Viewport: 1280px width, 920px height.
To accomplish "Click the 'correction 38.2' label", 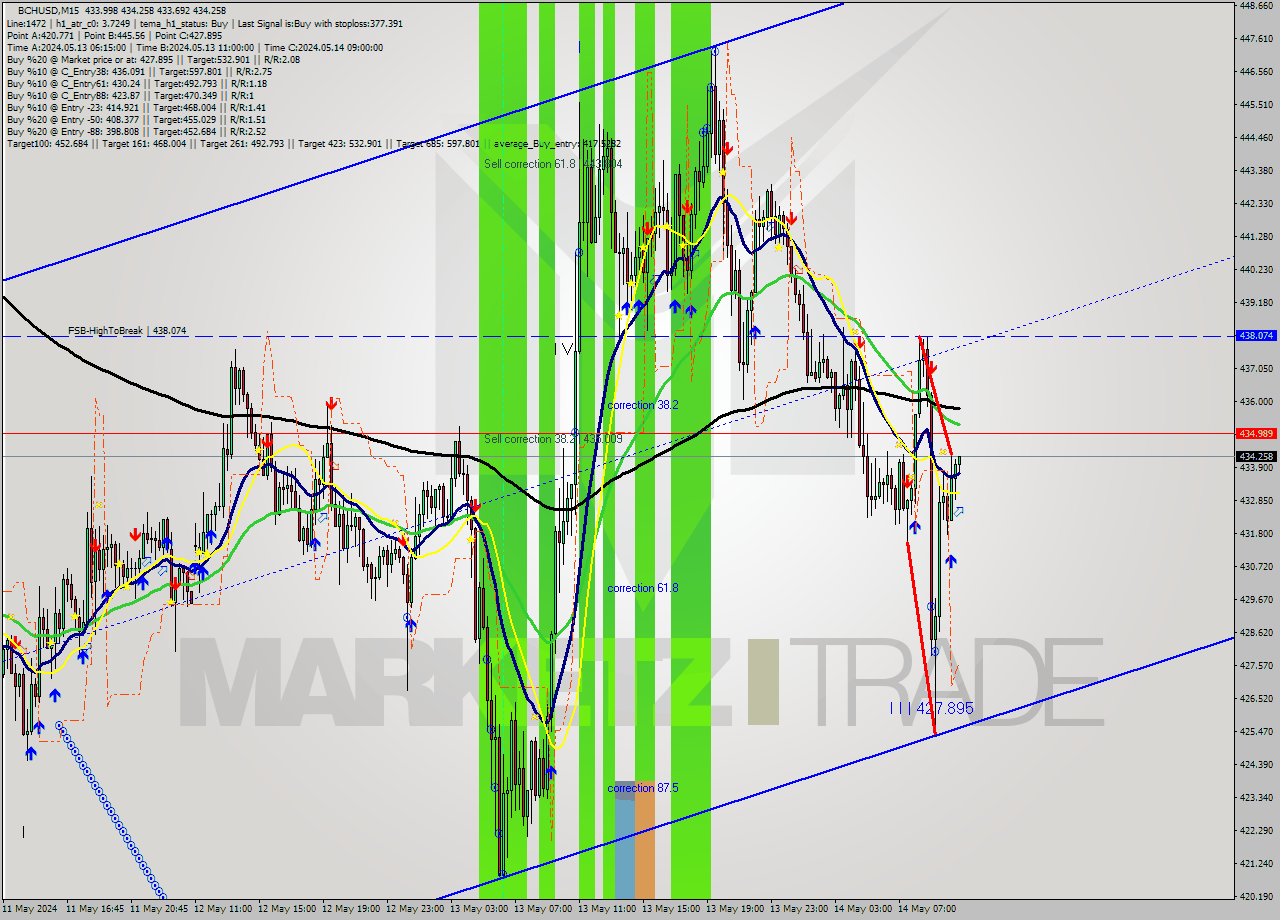I will pos(643,405).
